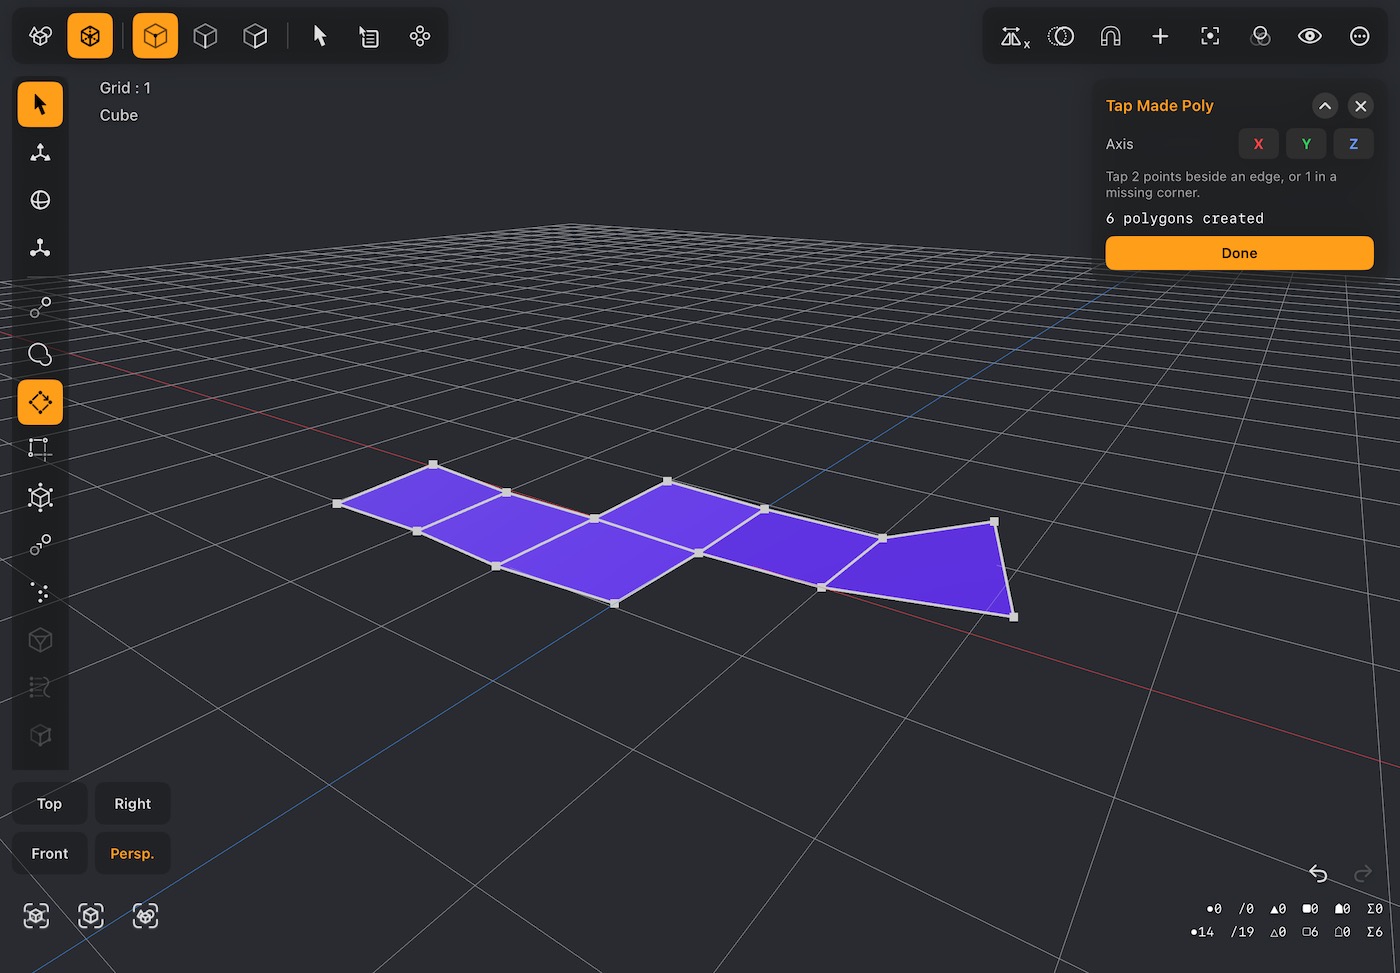The image size is (1400, 973).
Task: Click the three overlapping circles icon
Action: [1260, 36]
